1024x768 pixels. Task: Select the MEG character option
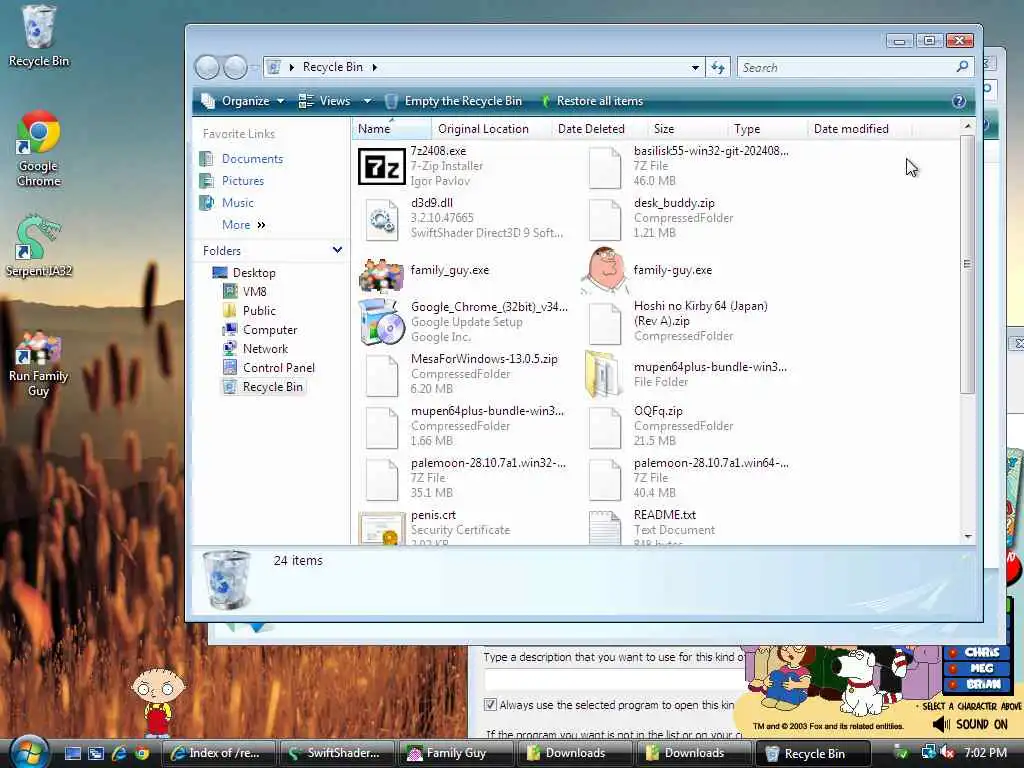976,668
